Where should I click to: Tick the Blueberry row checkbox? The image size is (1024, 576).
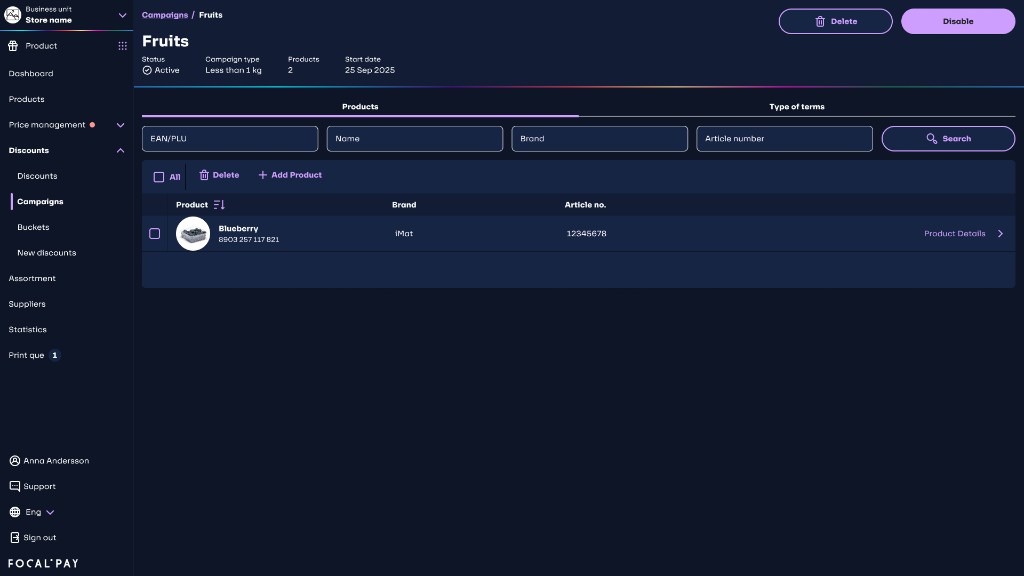click(x=155, y=234)
